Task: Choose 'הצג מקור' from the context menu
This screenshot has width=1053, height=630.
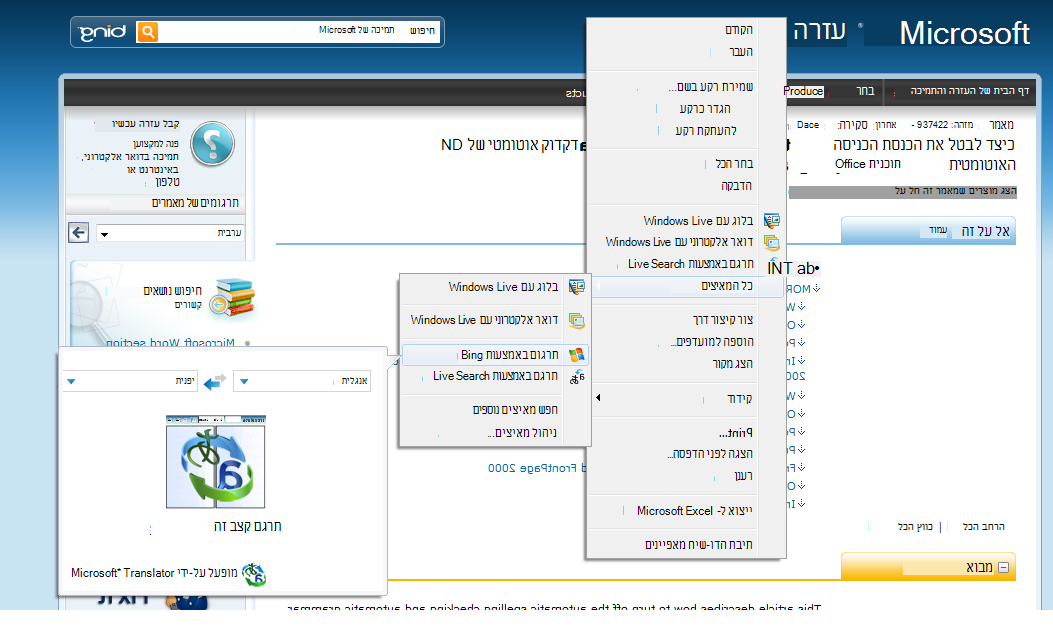Action: click(x=736, y=363)
